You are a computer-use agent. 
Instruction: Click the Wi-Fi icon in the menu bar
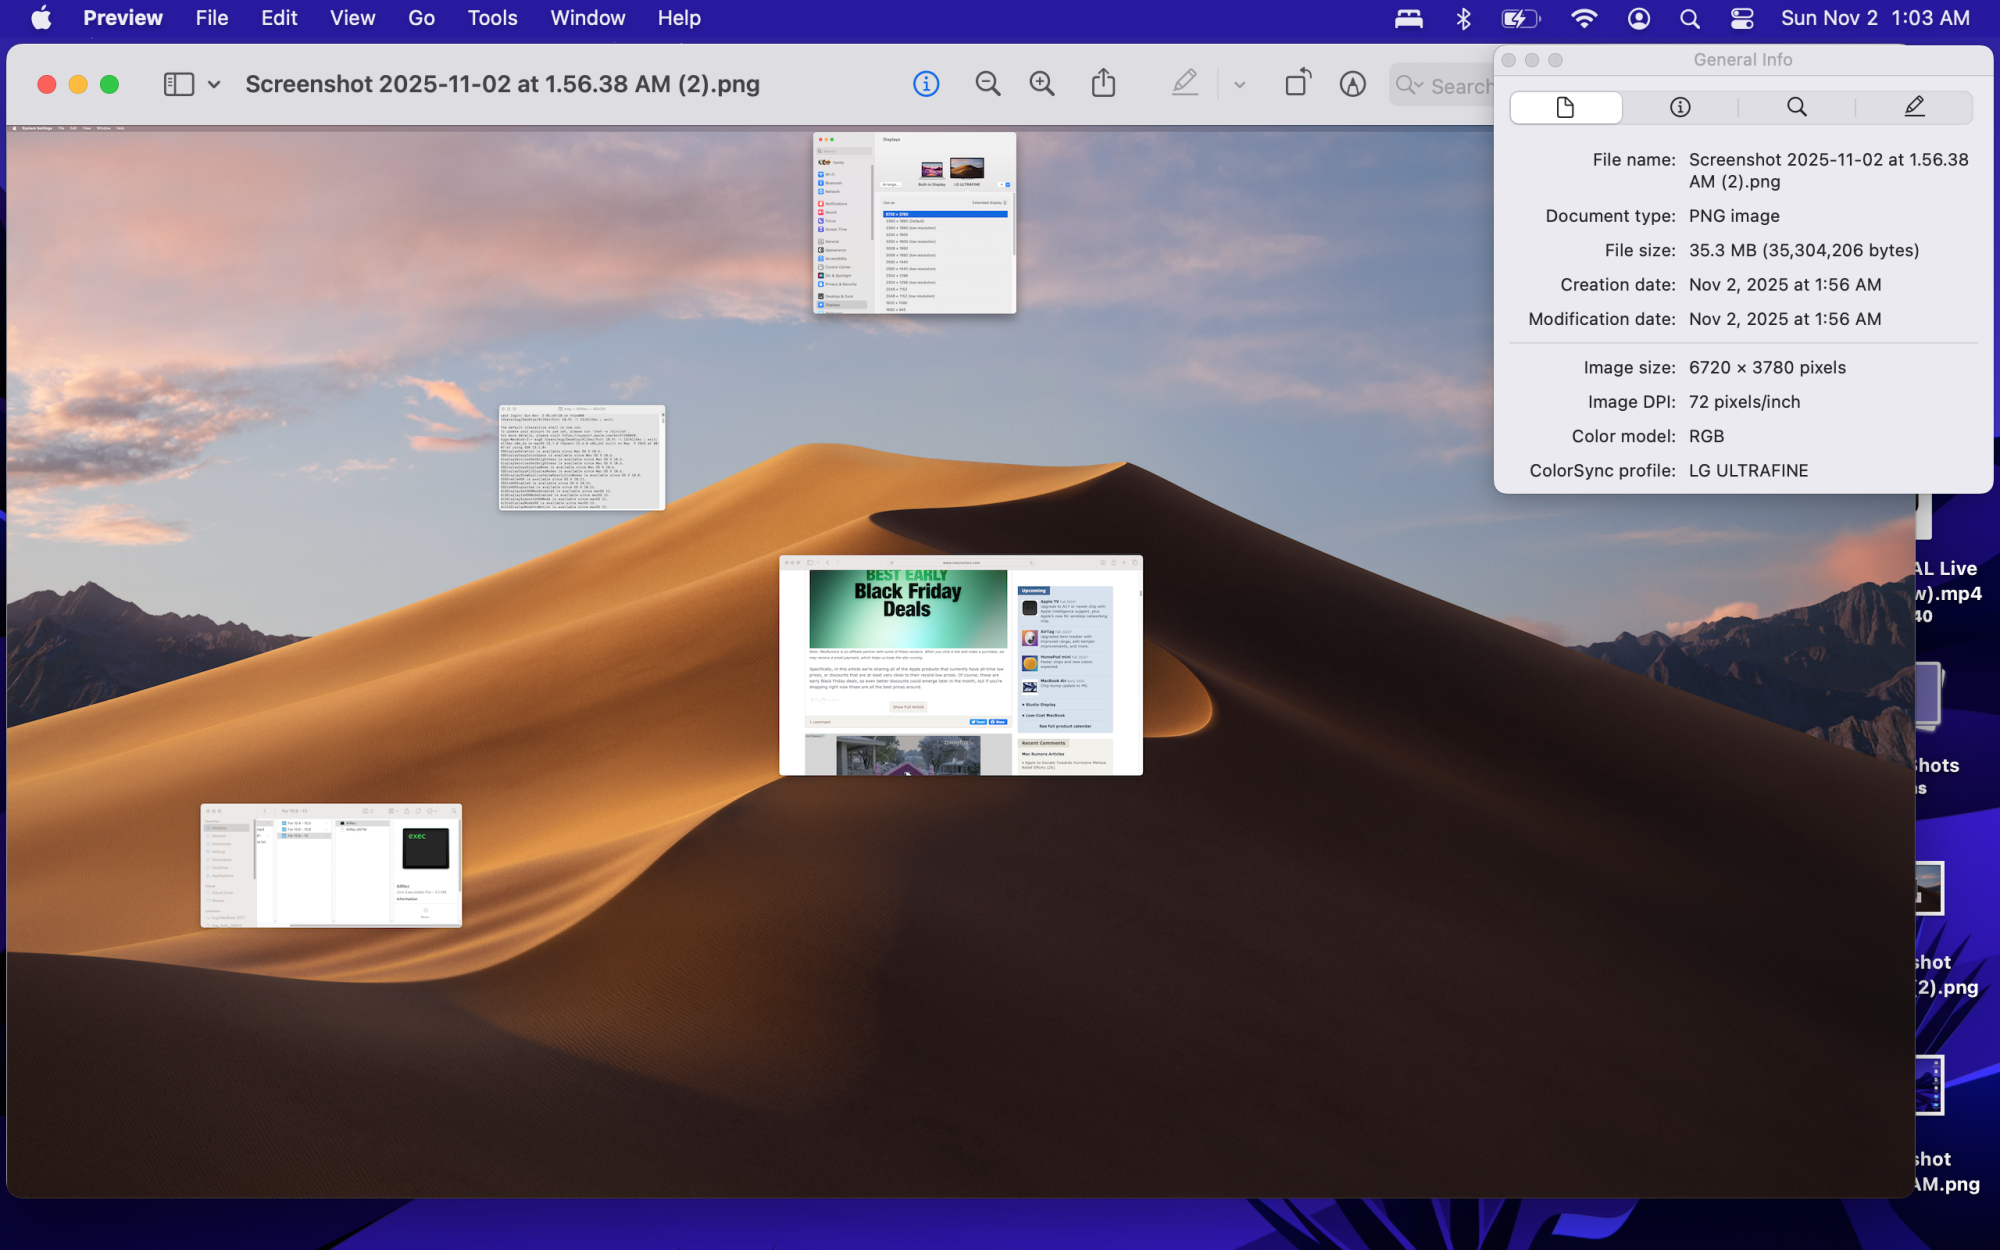(x=1585, y=18)
